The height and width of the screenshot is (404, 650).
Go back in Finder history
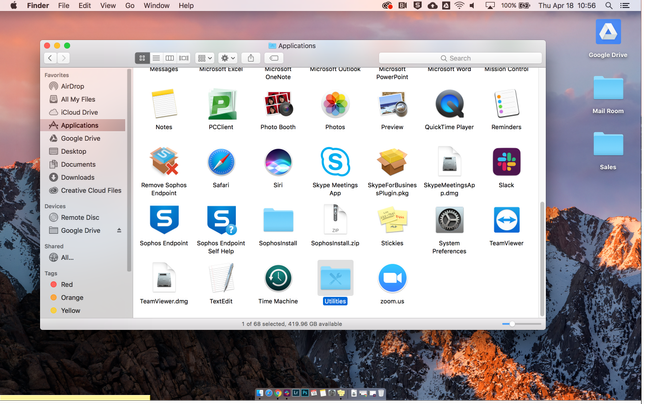click(x=50, y=58)
